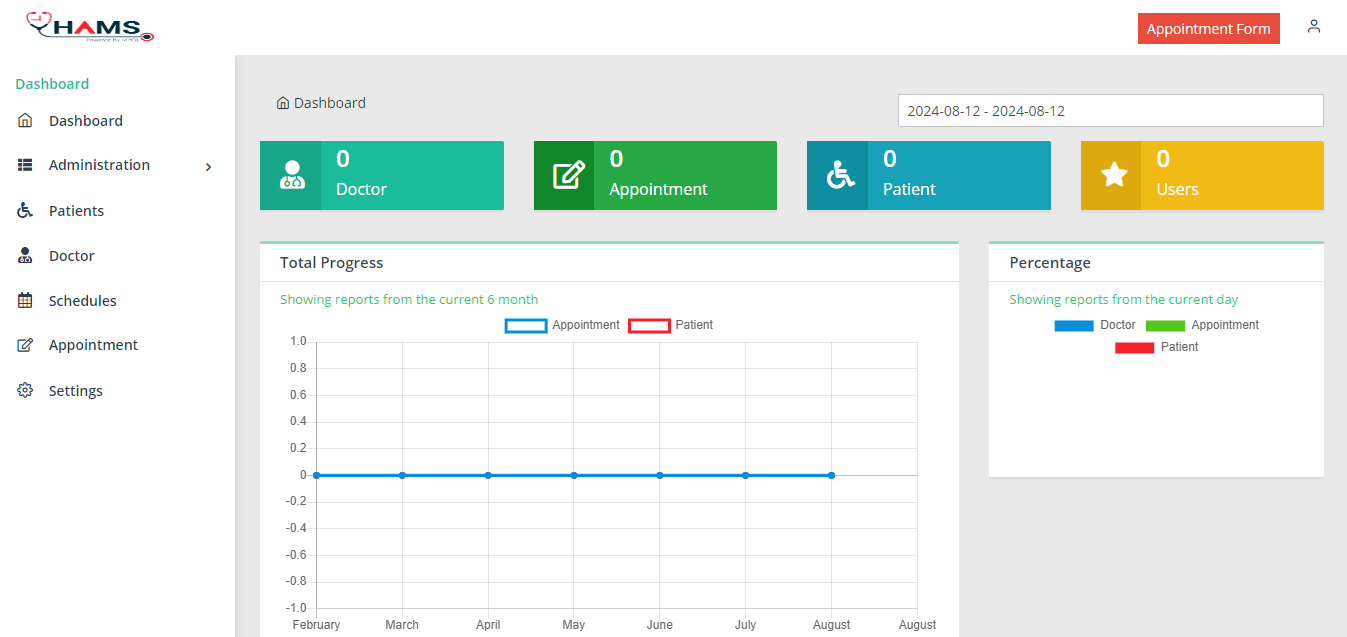Open the user profile icon menu
Viewport: 1347px width, 637px height.
tap(1314, 27)
